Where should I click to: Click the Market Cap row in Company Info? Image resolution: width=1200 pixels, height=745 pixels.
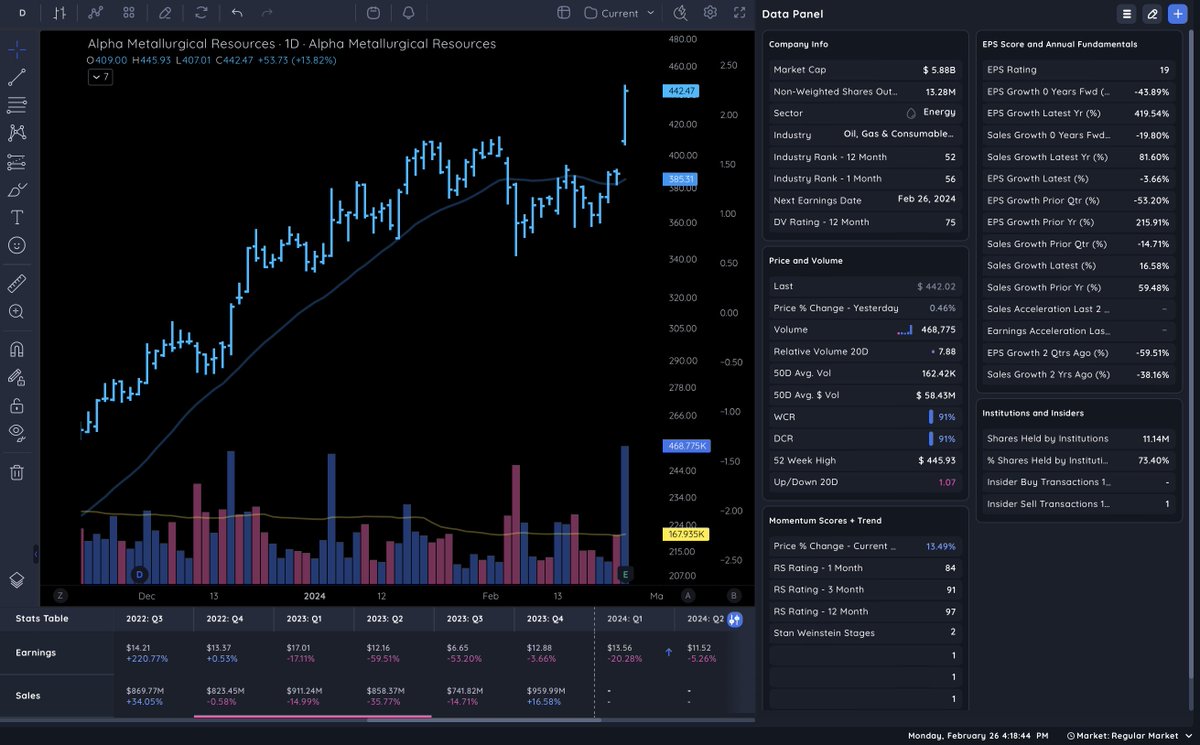coord(865,70)
